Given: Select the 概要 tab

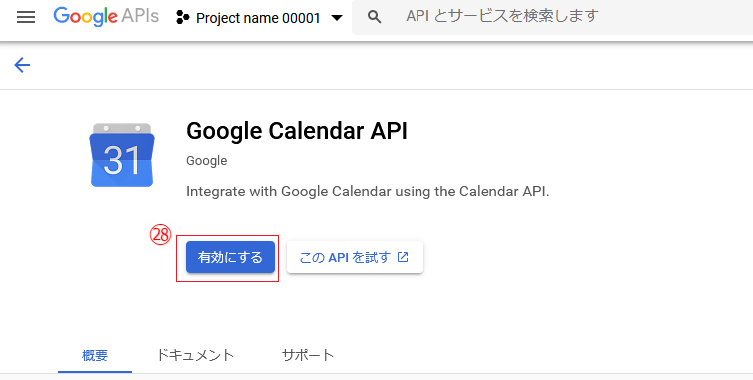Looking at the screenshot, I should click(95, 355).
